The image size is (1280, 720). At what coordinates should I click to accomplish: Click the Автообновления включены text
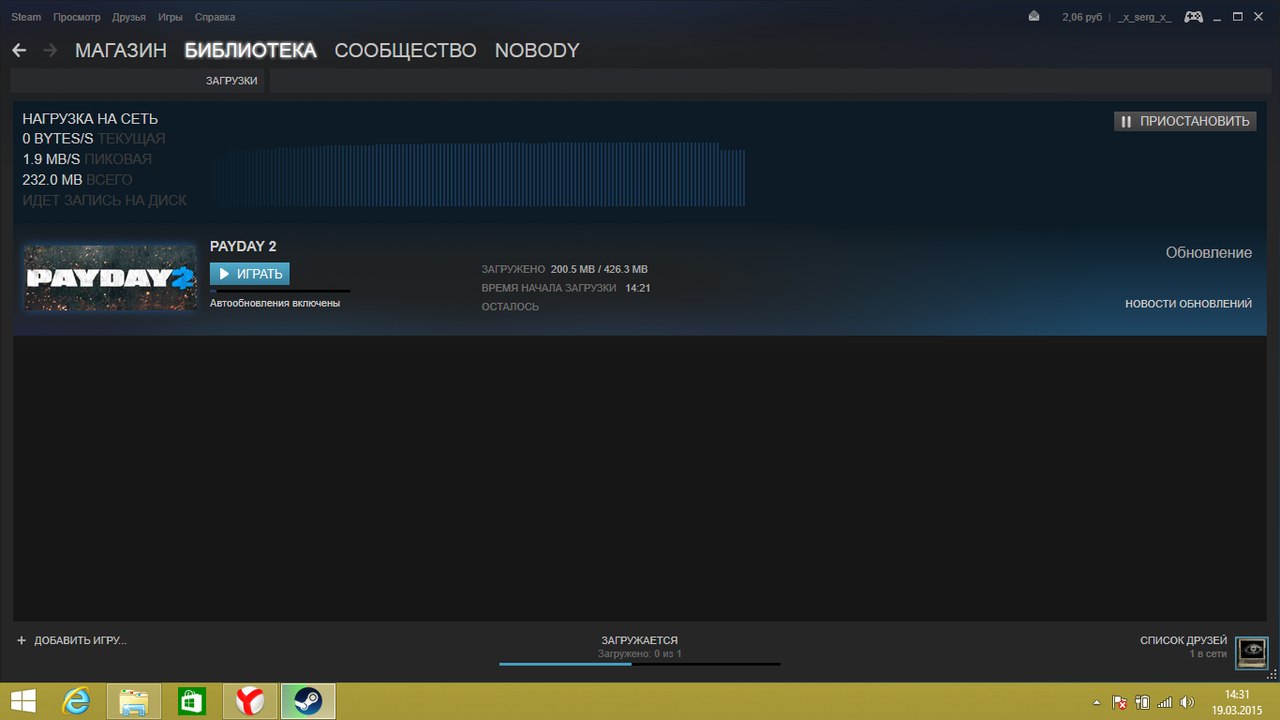pos(275,303)
